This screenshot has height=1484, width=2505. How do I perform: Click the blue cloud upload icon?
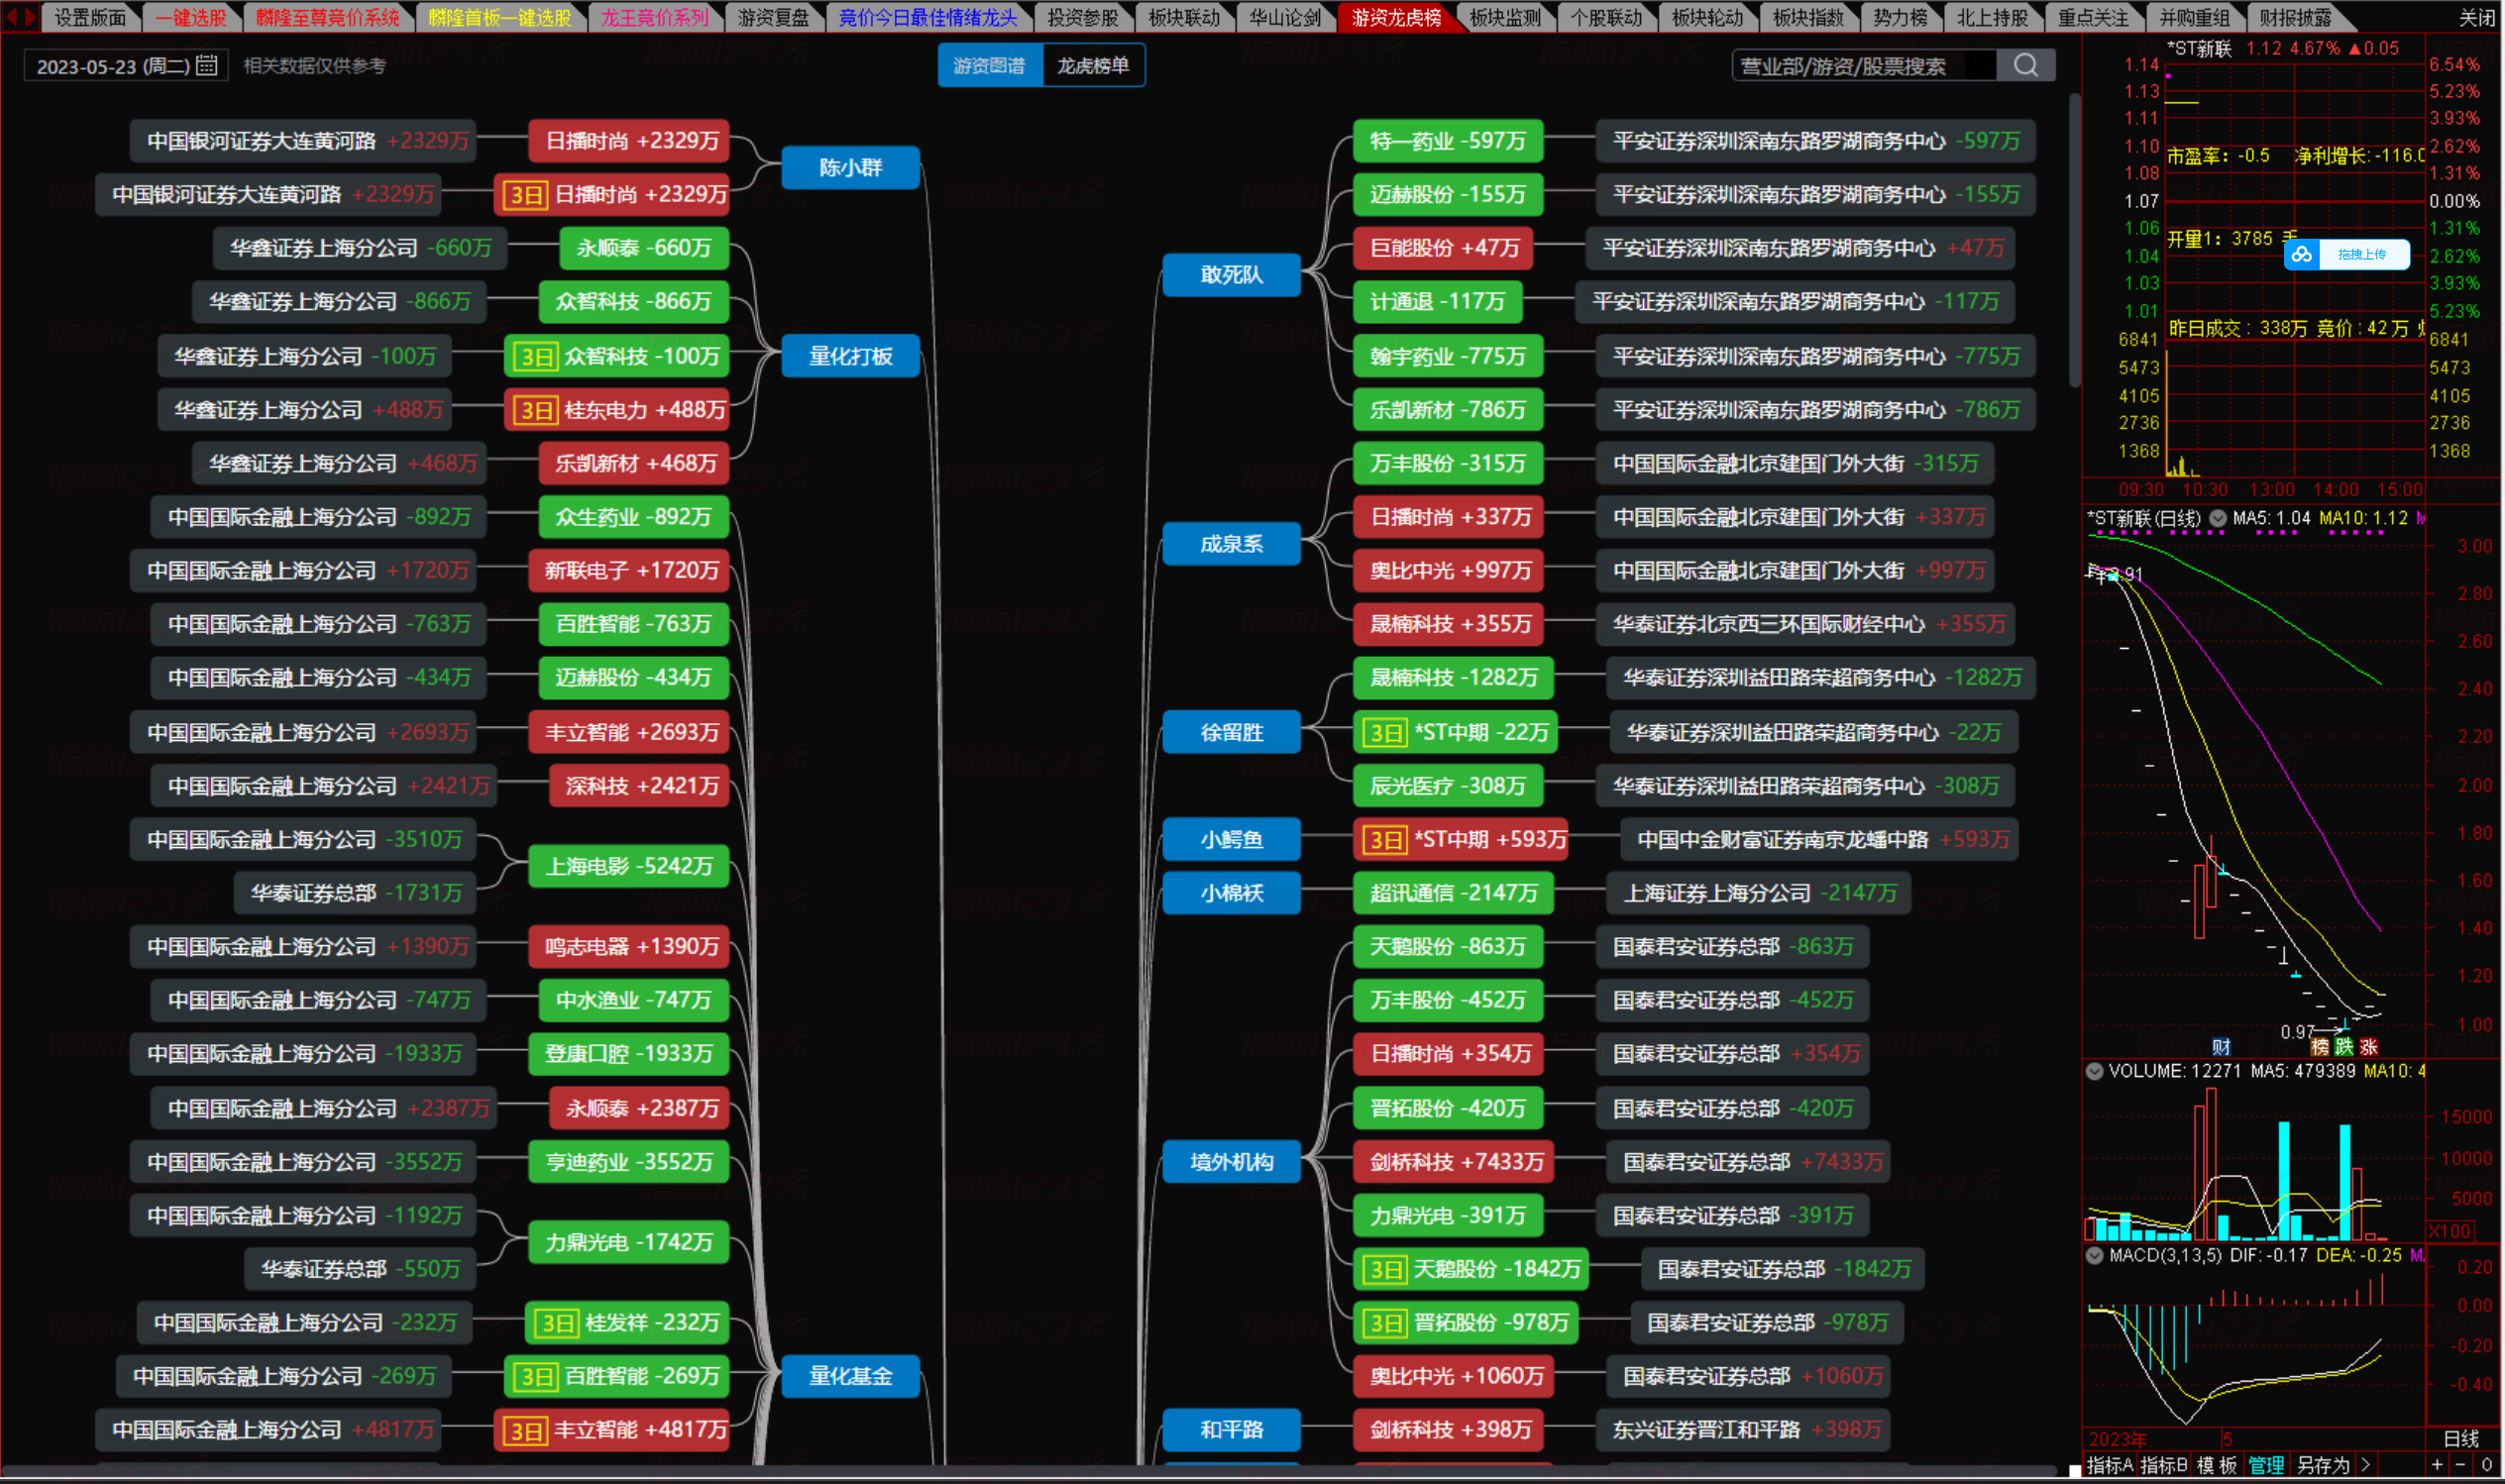coord(2302,255)
